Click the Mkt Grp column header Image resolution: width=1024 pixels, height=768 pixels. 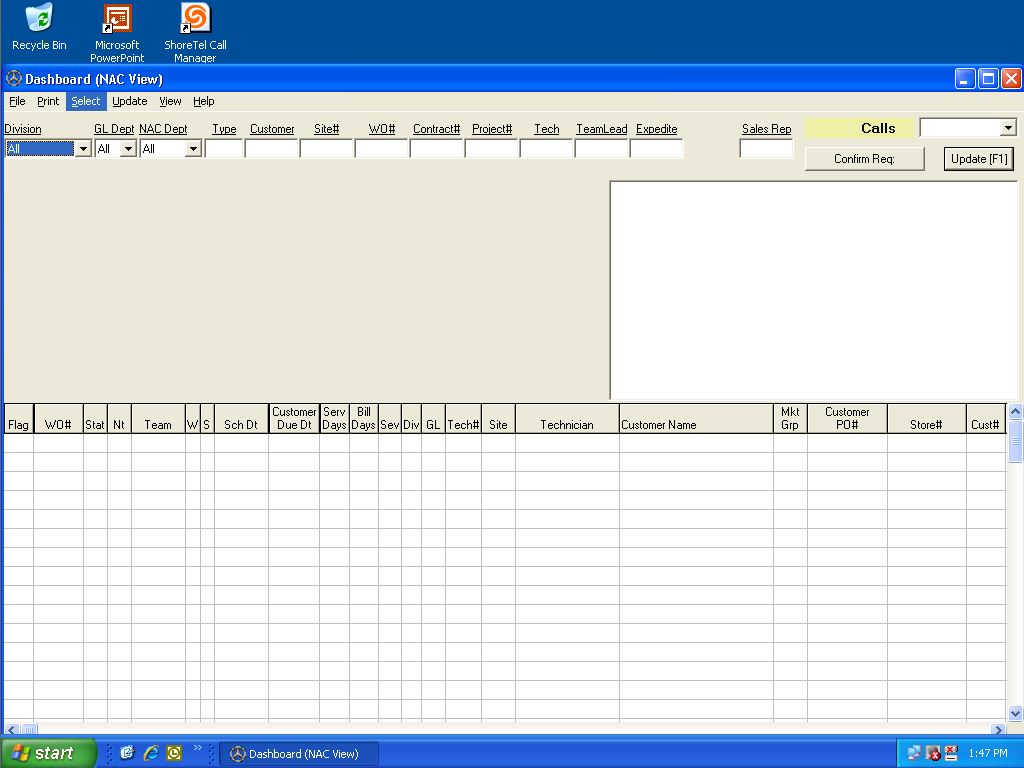pyautogui.click(x=790, y=419)
